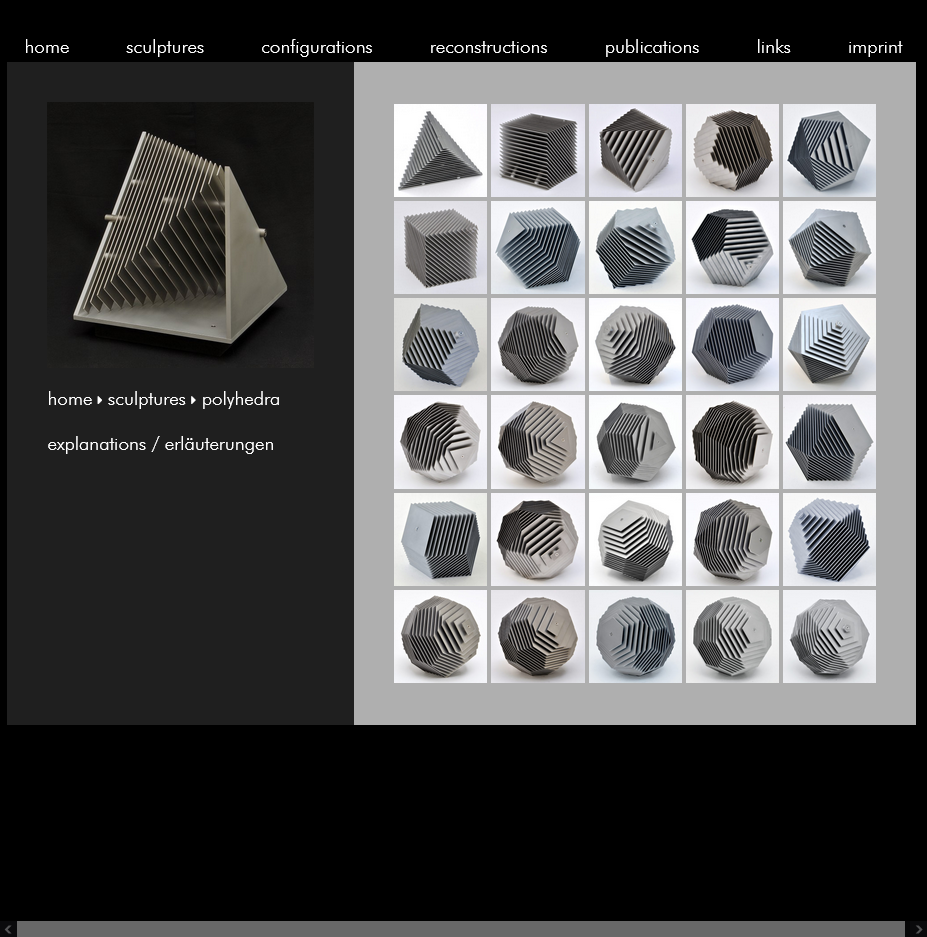927x937 pixels.
Task: Open bottom-row first thumbnail polyhedron
Action: click(440, 636)
